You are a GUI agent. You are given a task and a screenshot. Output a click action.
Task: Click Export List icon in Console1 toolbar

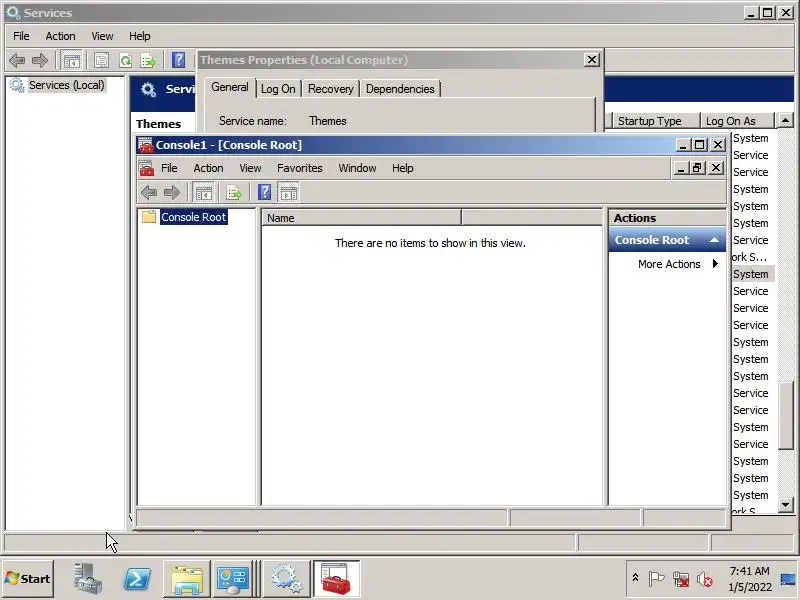(x=234, y=193)
